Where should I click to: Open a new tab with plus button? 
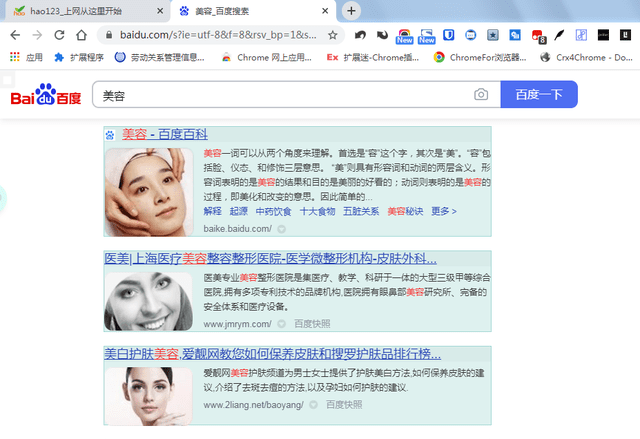click(351, 11)
